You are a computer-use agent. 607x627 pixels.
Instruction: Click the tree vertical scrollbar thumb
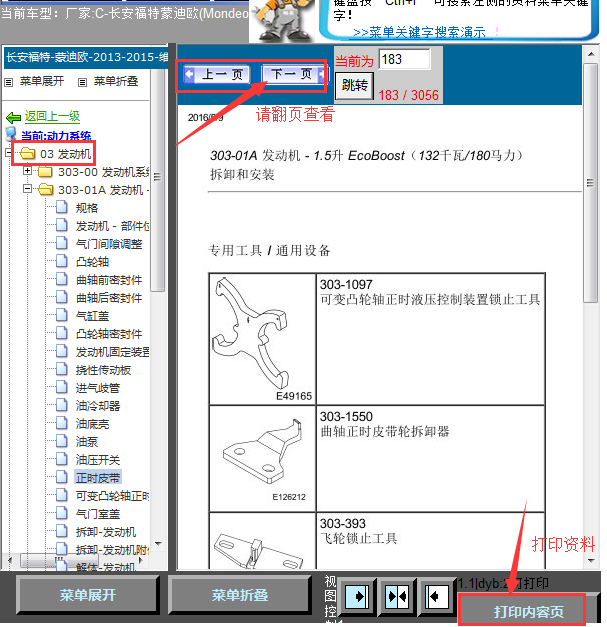pos(158,180)
